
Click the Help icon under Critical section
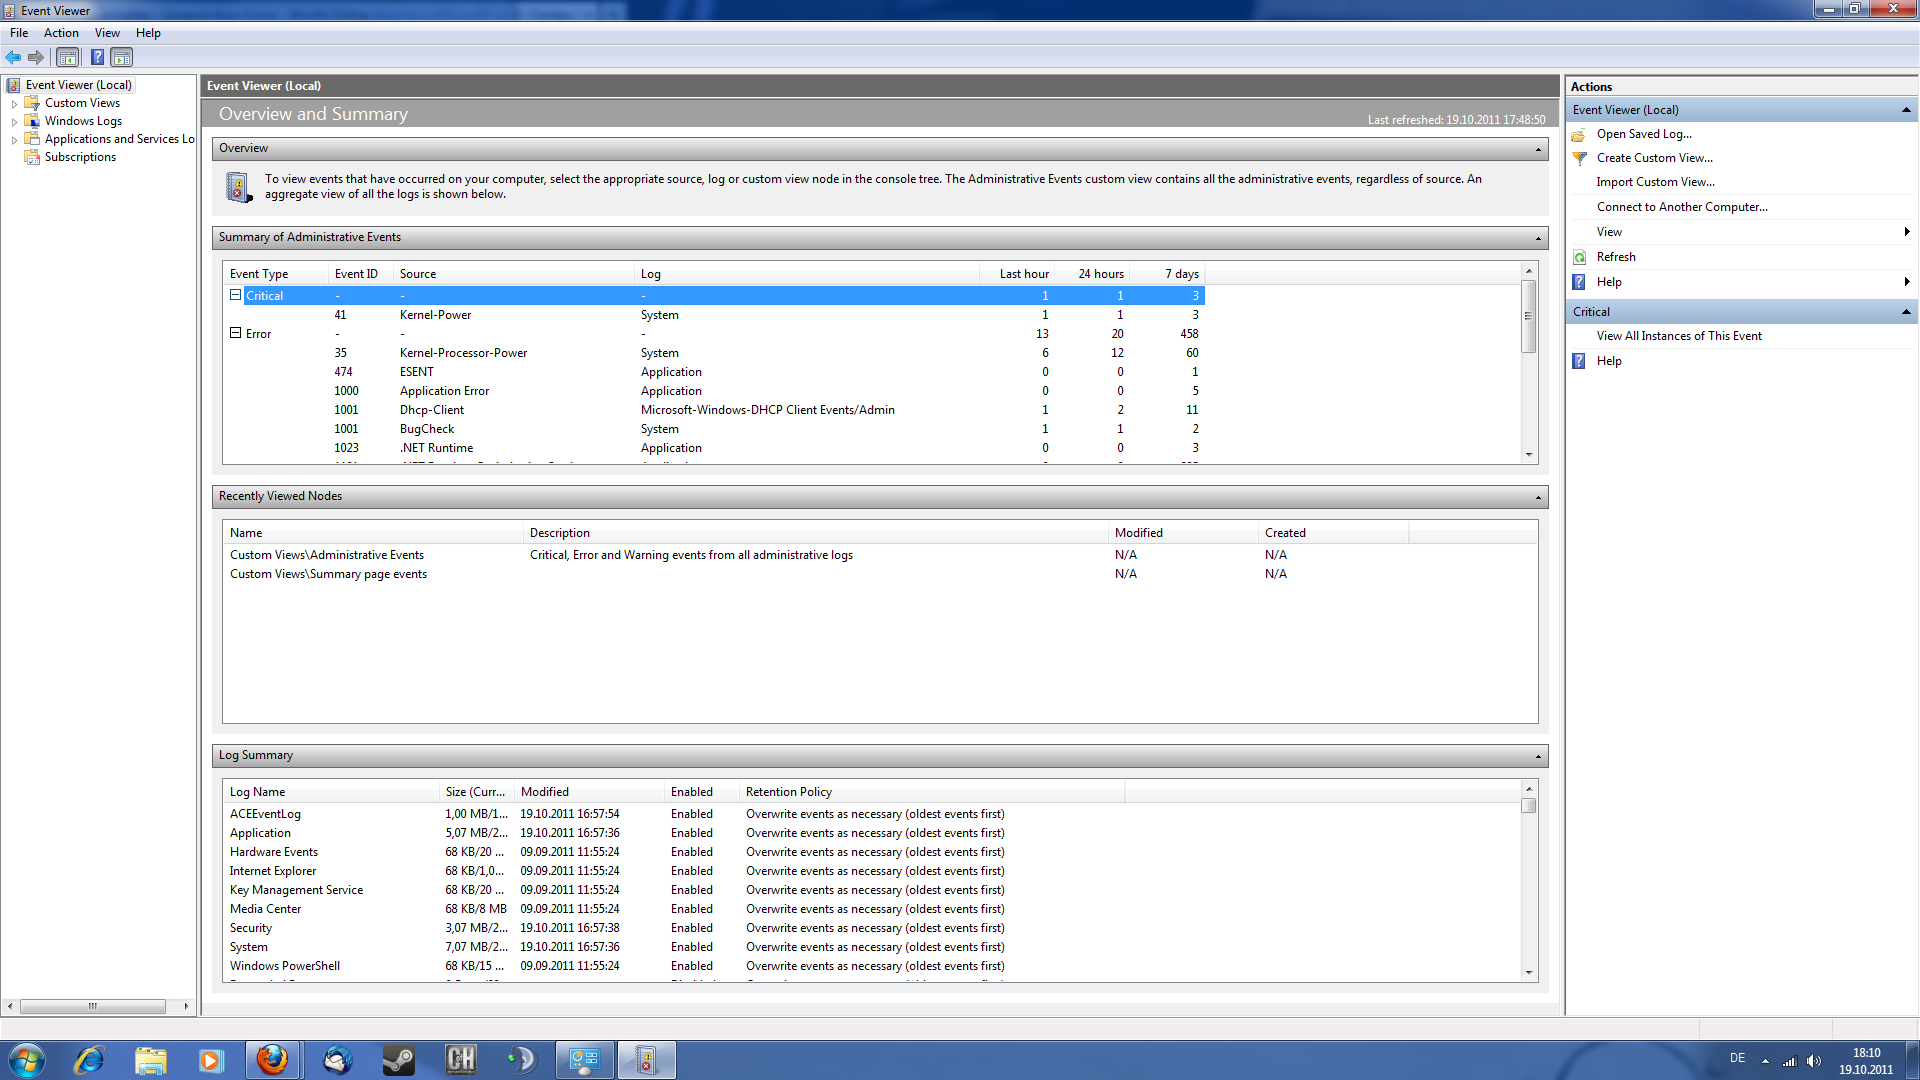(x=1579, y=361)
